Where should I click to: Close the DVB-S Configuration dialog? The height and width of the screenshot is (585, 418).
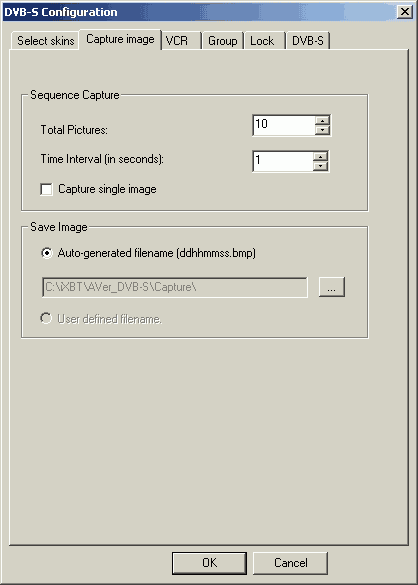(x=405, y=12)
